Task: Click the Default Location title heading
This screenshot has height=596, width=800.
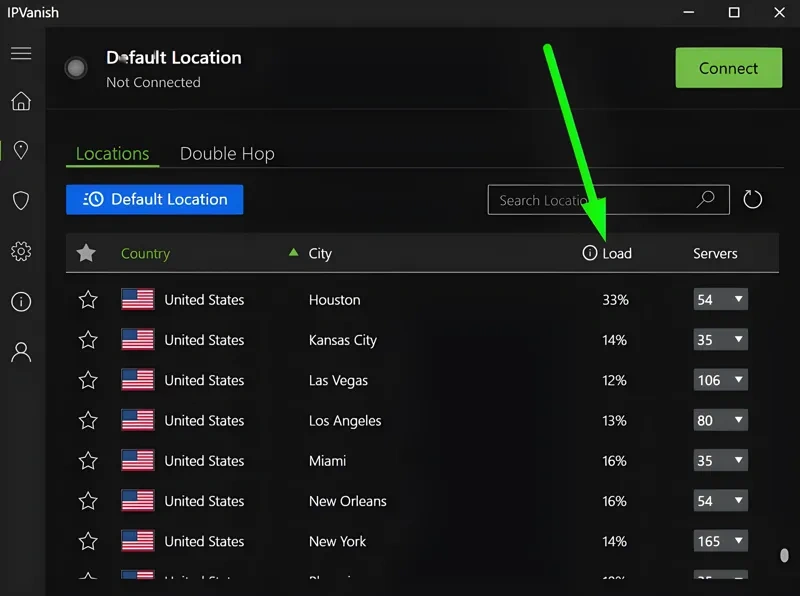Action: 173,58
